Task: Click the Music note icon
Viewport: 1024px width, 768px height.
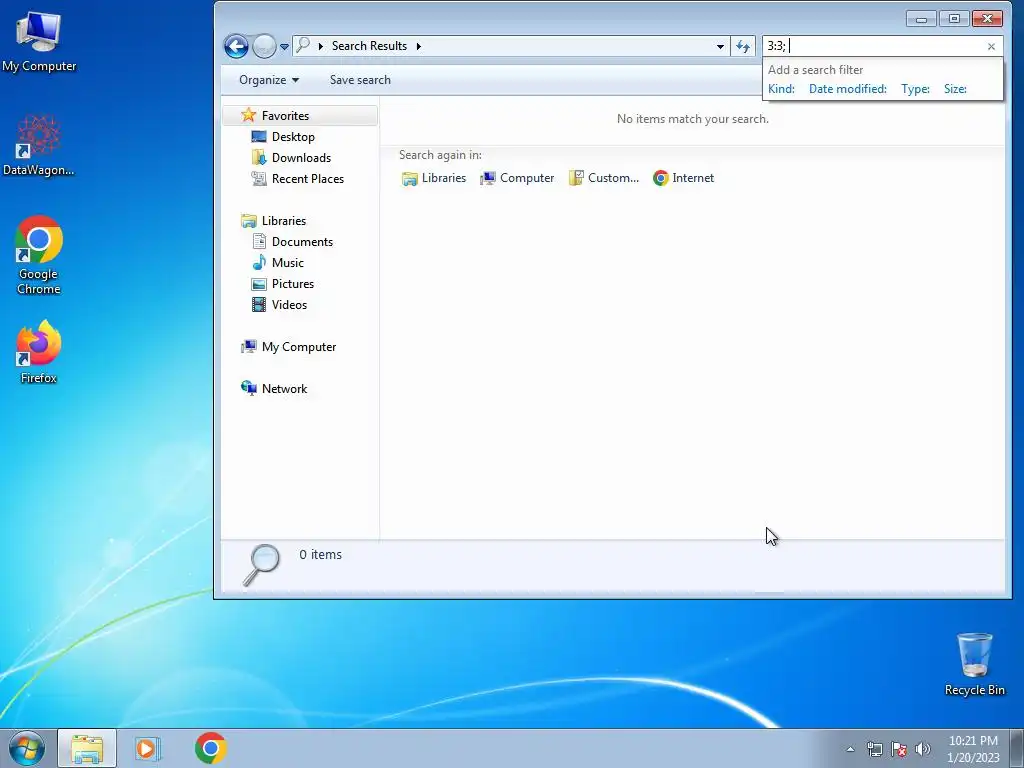Action: tap(259, 263)
